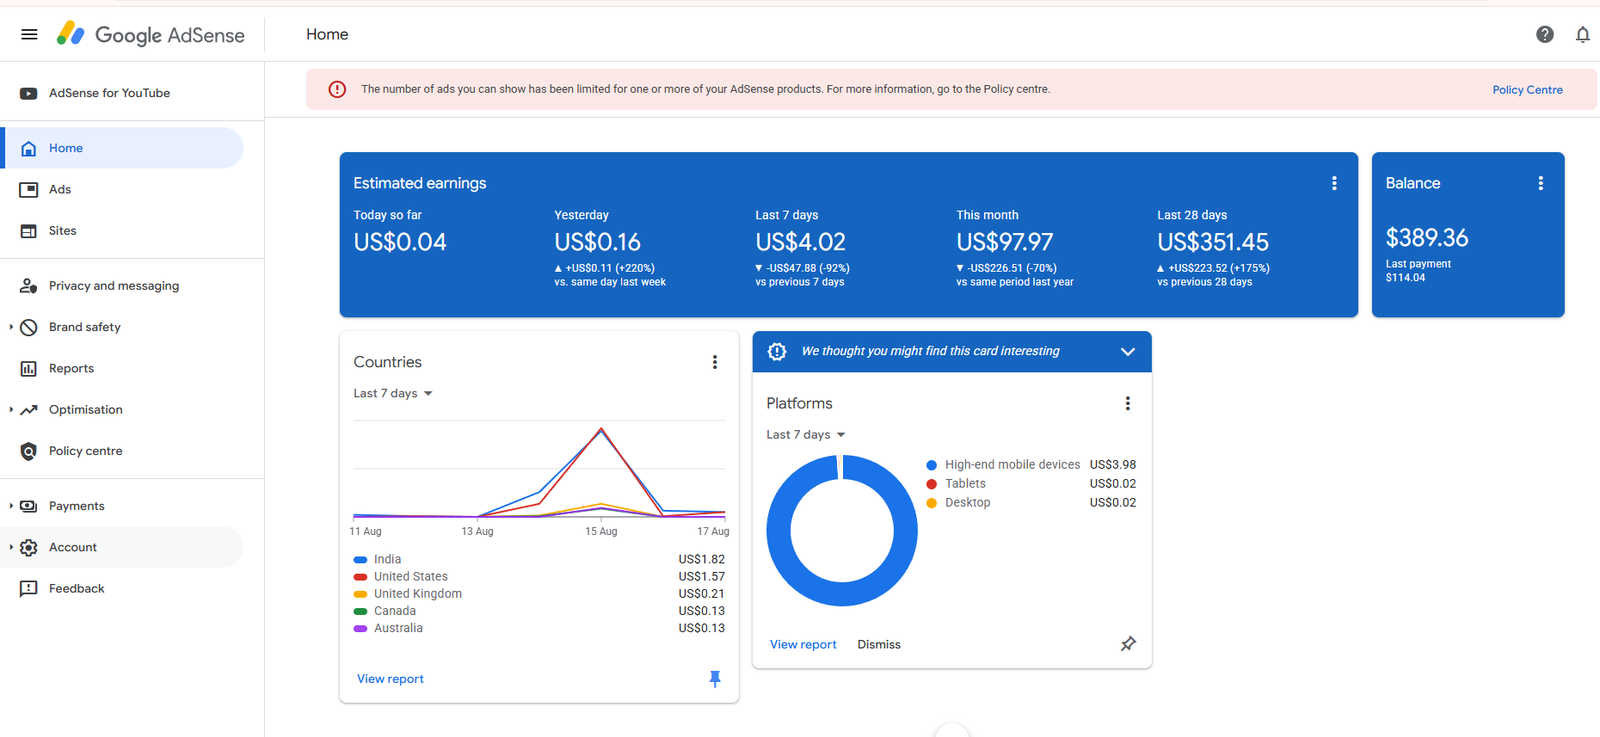This screenshot has height=737, width=1600.
Task: Dismiss the Platforms suggestion card
Action: coord(879,644)
